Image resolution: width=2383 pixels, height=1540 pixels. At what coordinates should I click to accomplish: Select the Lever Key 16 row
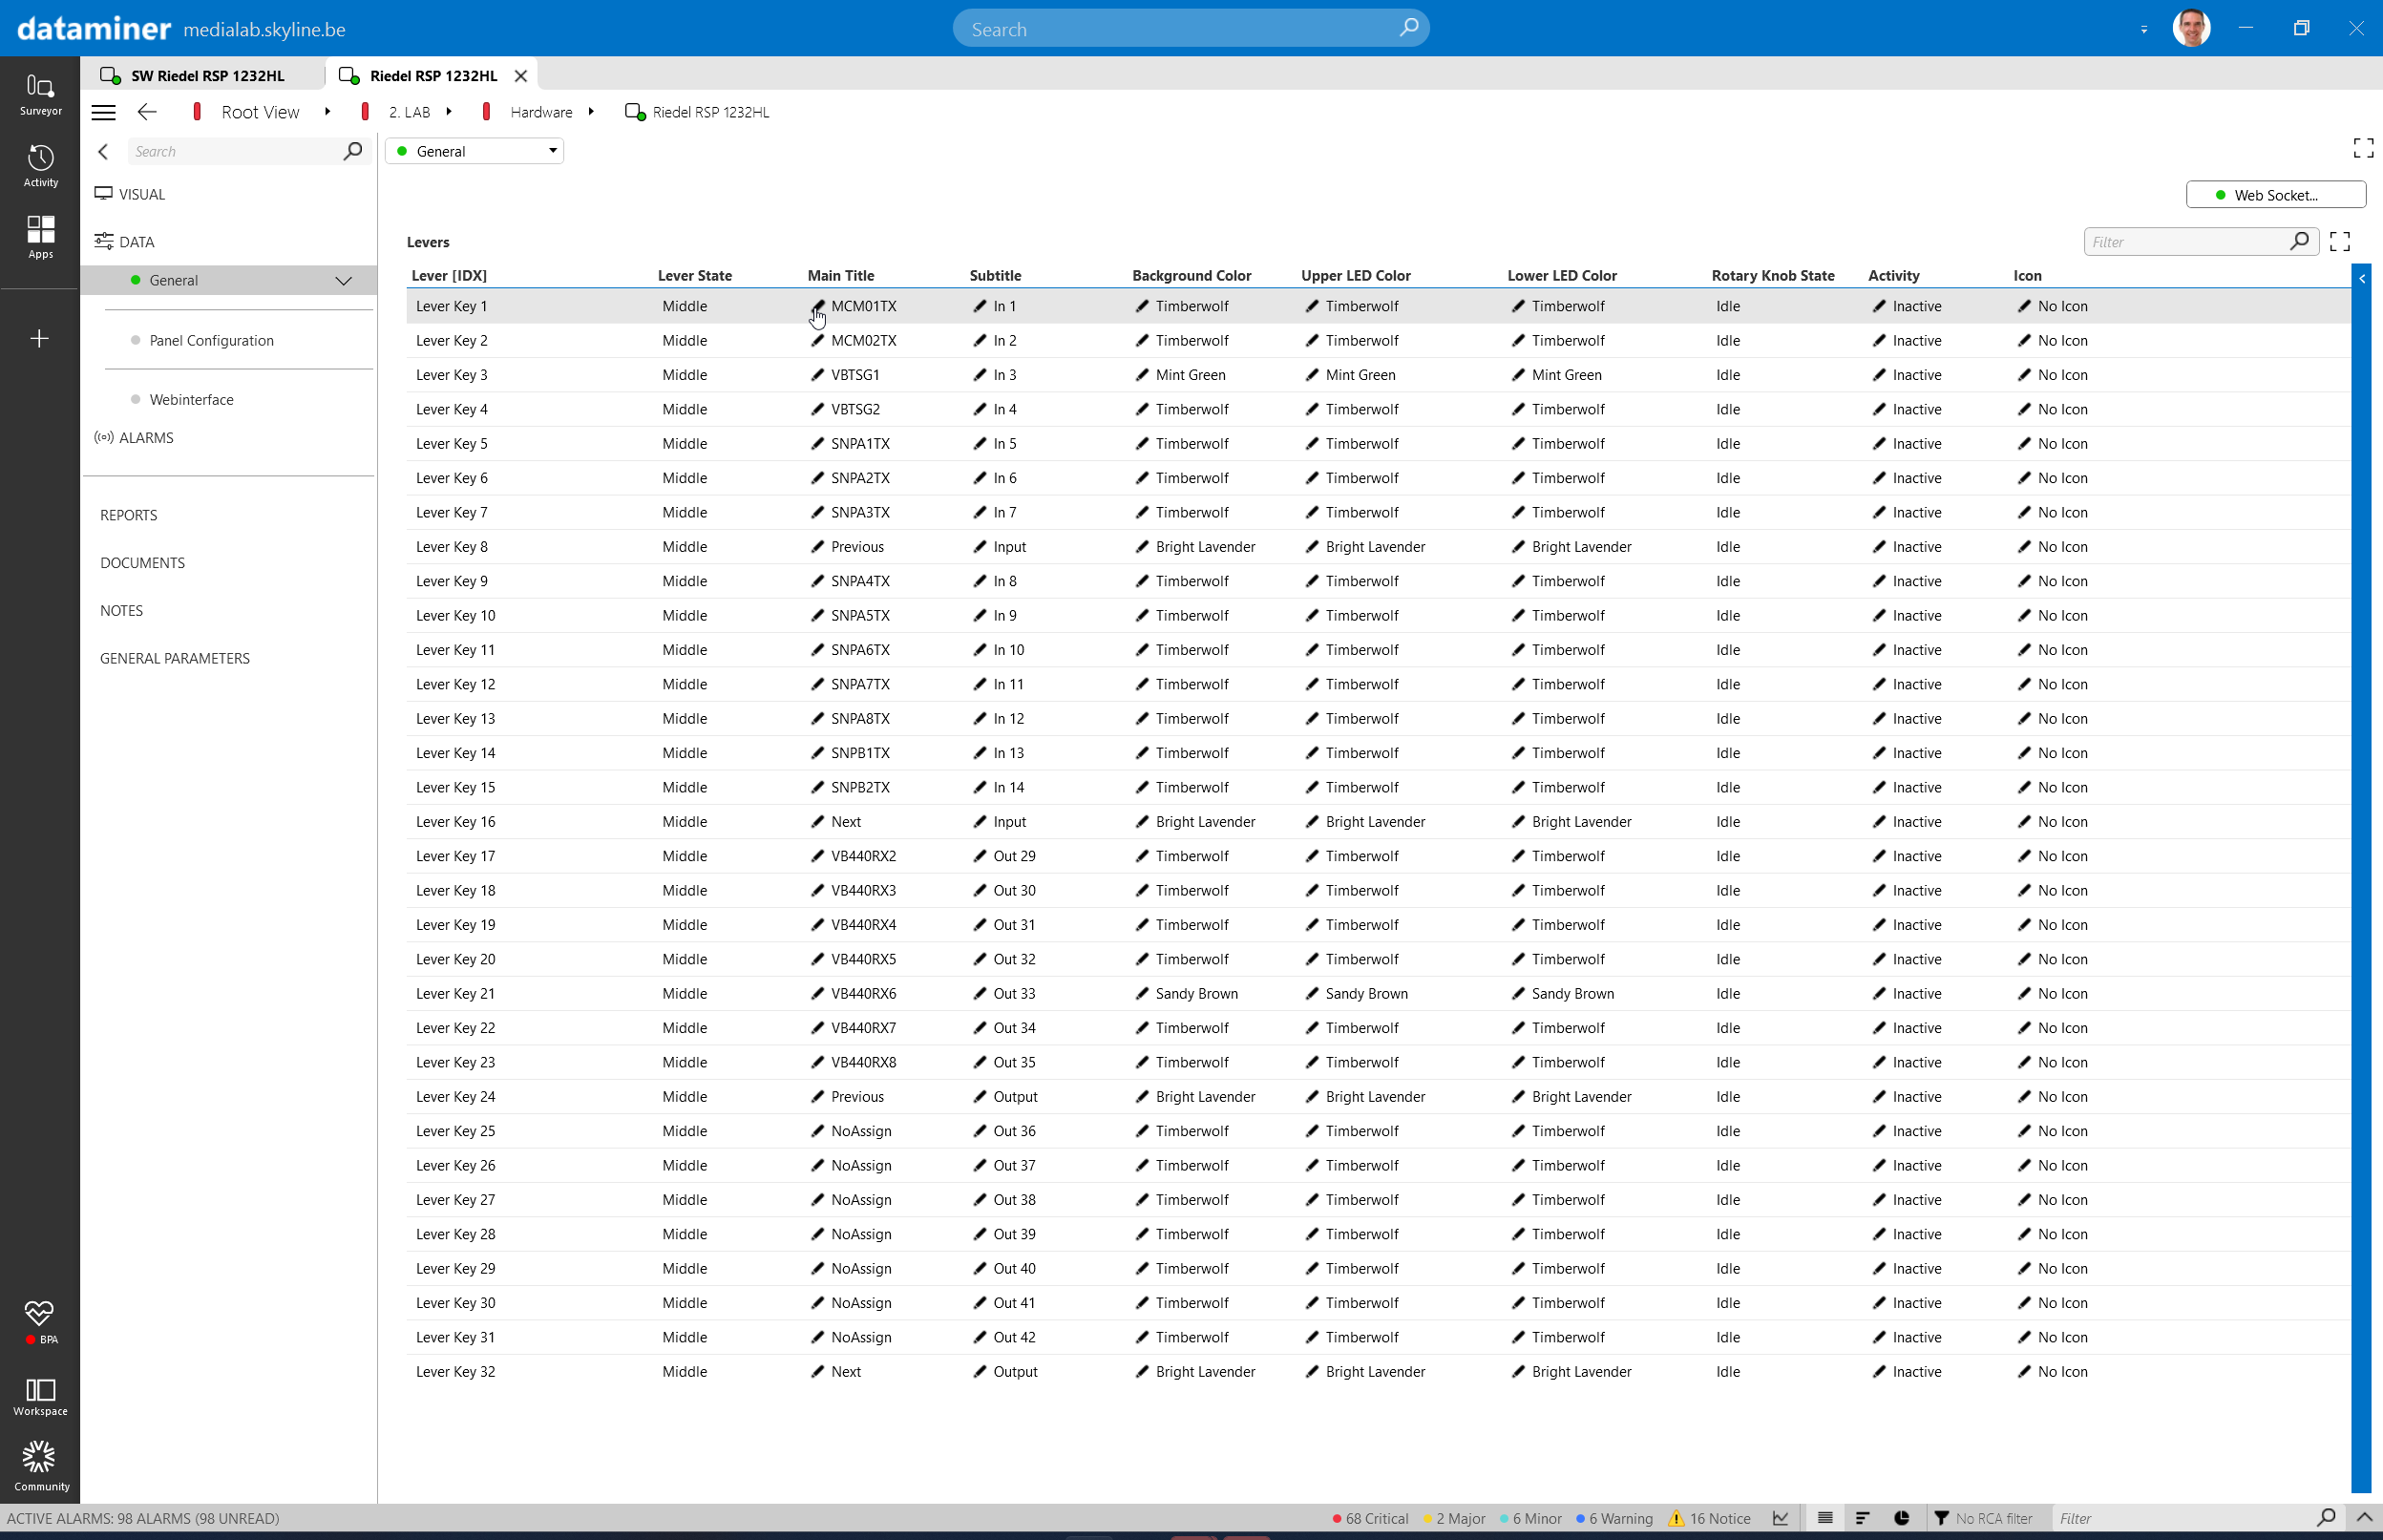[1377, 822]
